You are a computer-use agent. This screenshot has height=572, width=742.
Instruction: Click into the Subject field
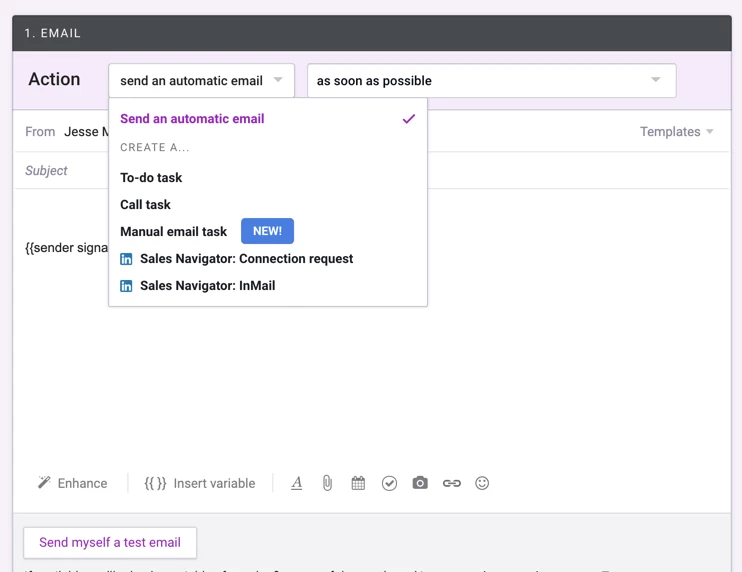coord(62,170)
